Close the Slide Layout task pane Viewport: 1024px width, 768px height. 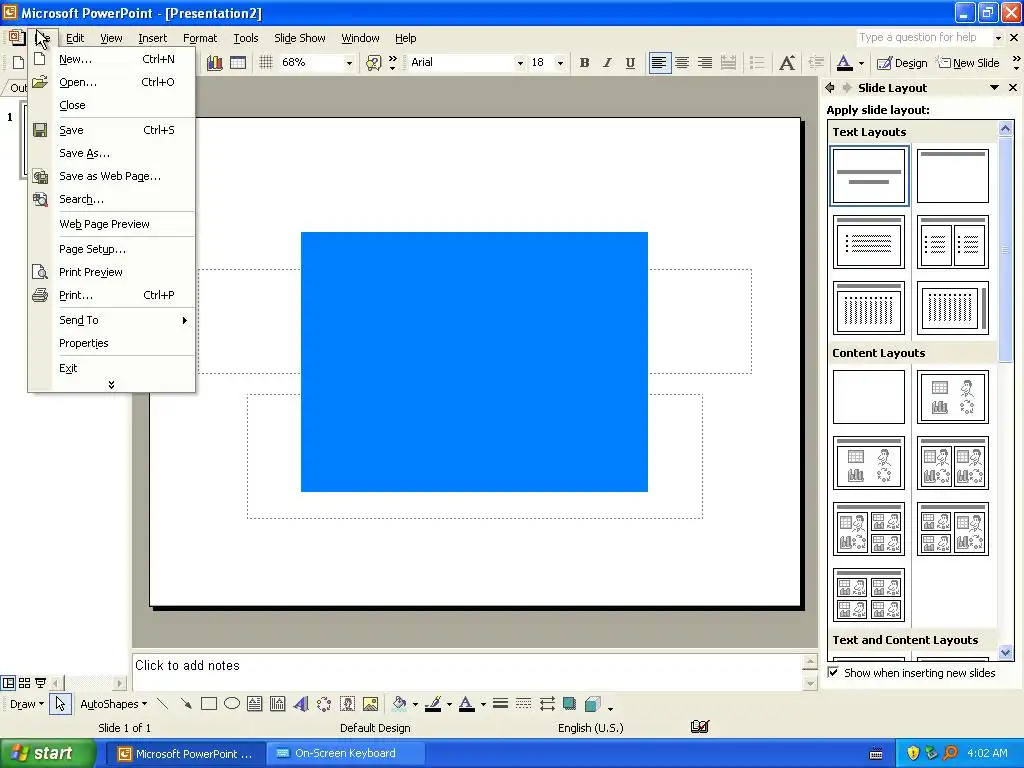(x=1013, y=88)
